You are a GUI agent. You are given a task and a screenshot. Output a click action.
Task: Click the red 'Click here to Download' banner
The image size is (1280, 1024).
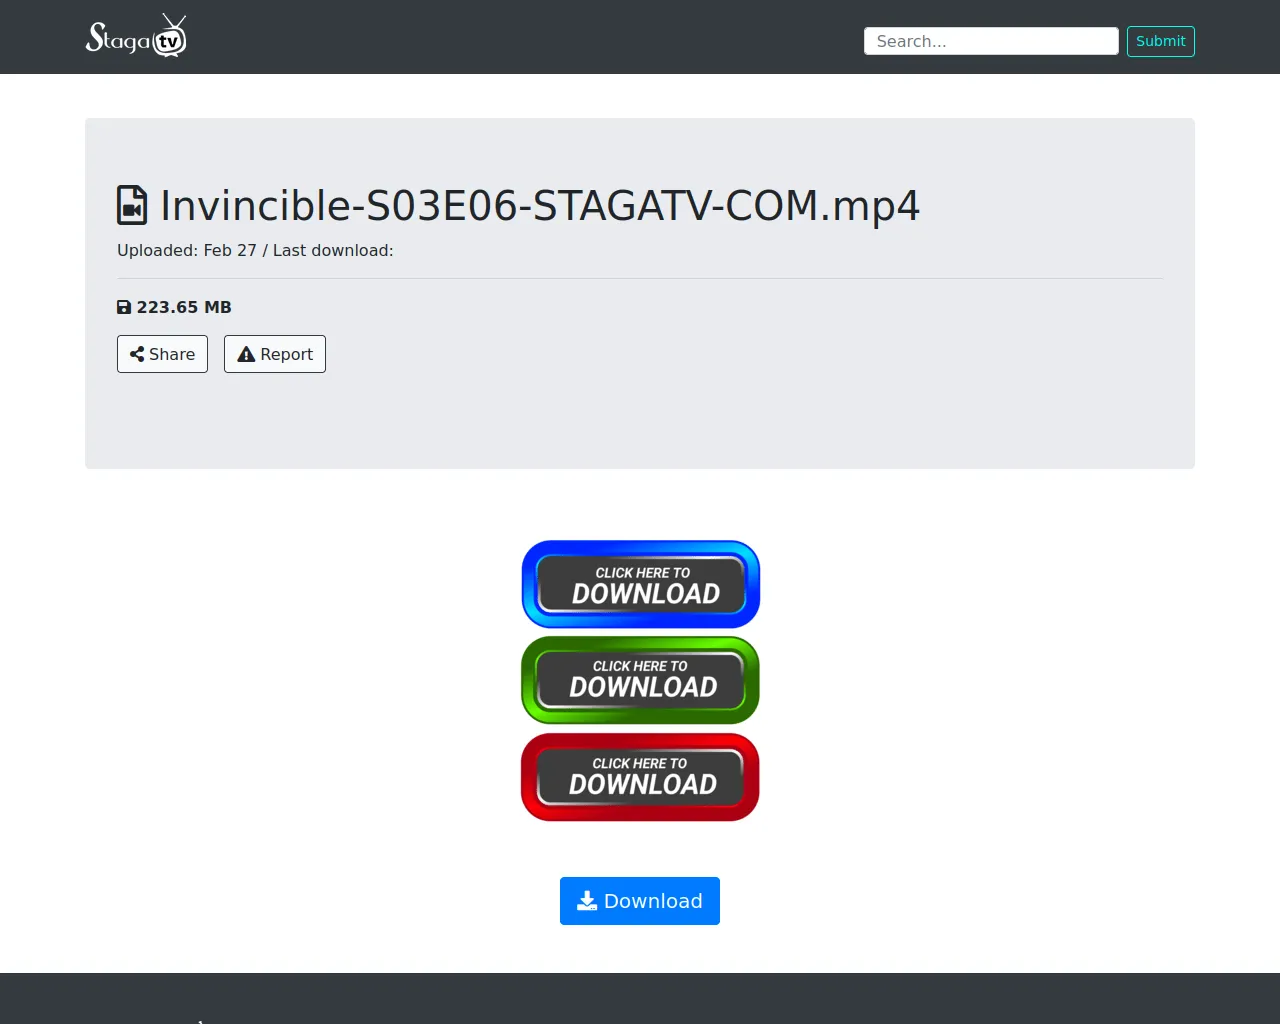point(640,777)
